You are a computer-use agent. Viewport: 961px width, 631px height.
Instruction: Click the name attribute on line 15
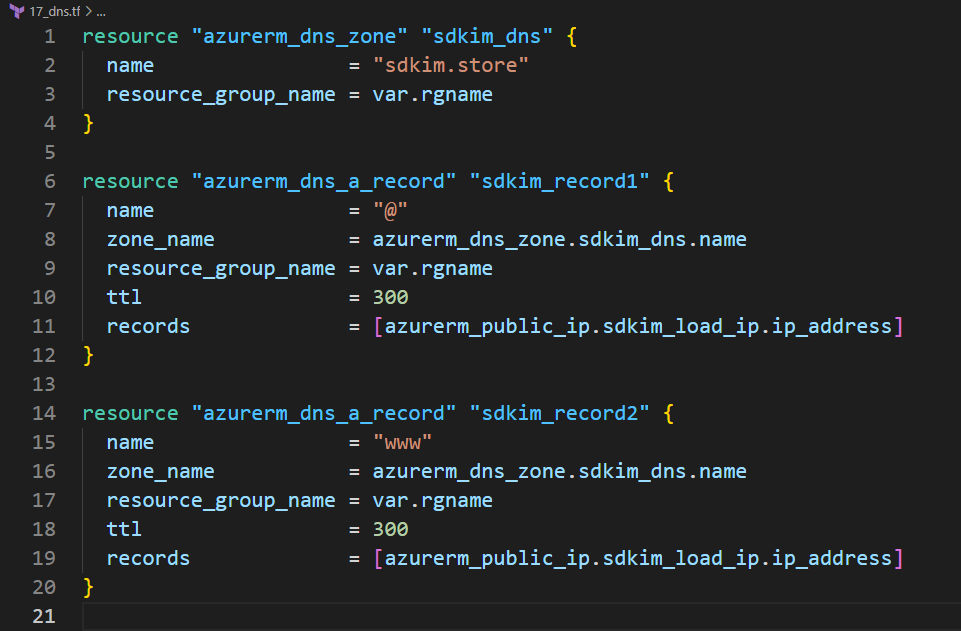coord(130,442)
